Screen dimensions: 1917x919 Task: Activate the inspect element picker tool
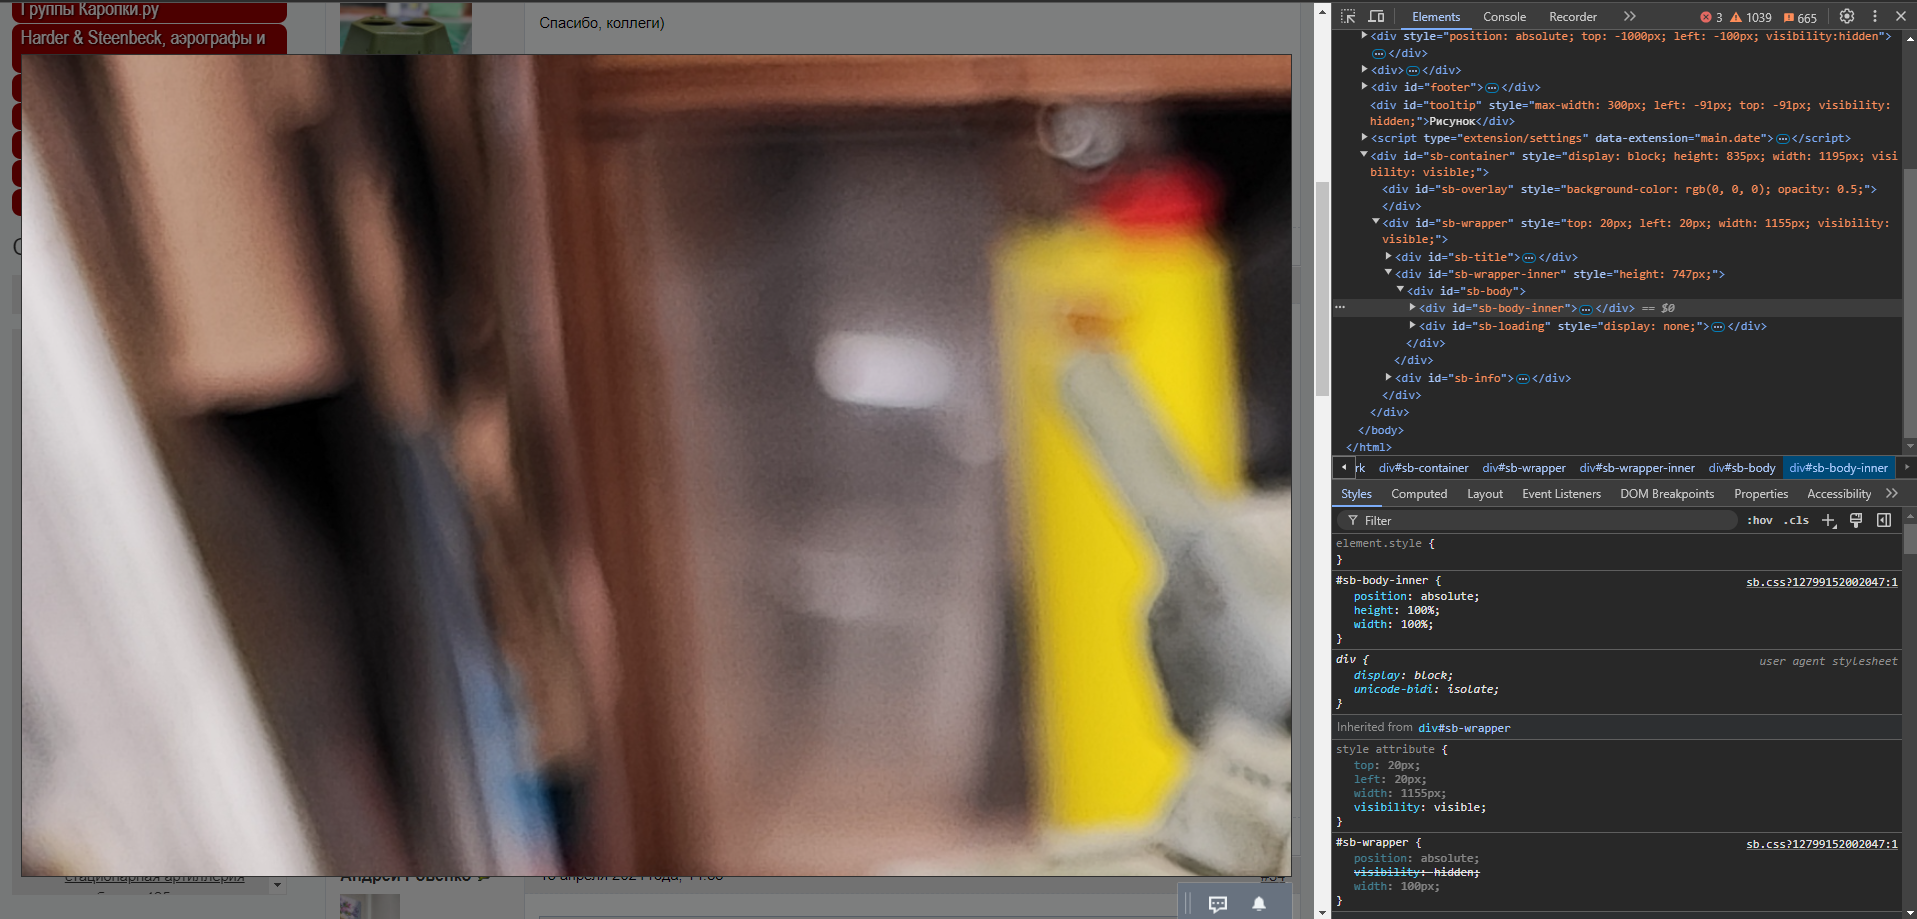tap(1348, 17)
